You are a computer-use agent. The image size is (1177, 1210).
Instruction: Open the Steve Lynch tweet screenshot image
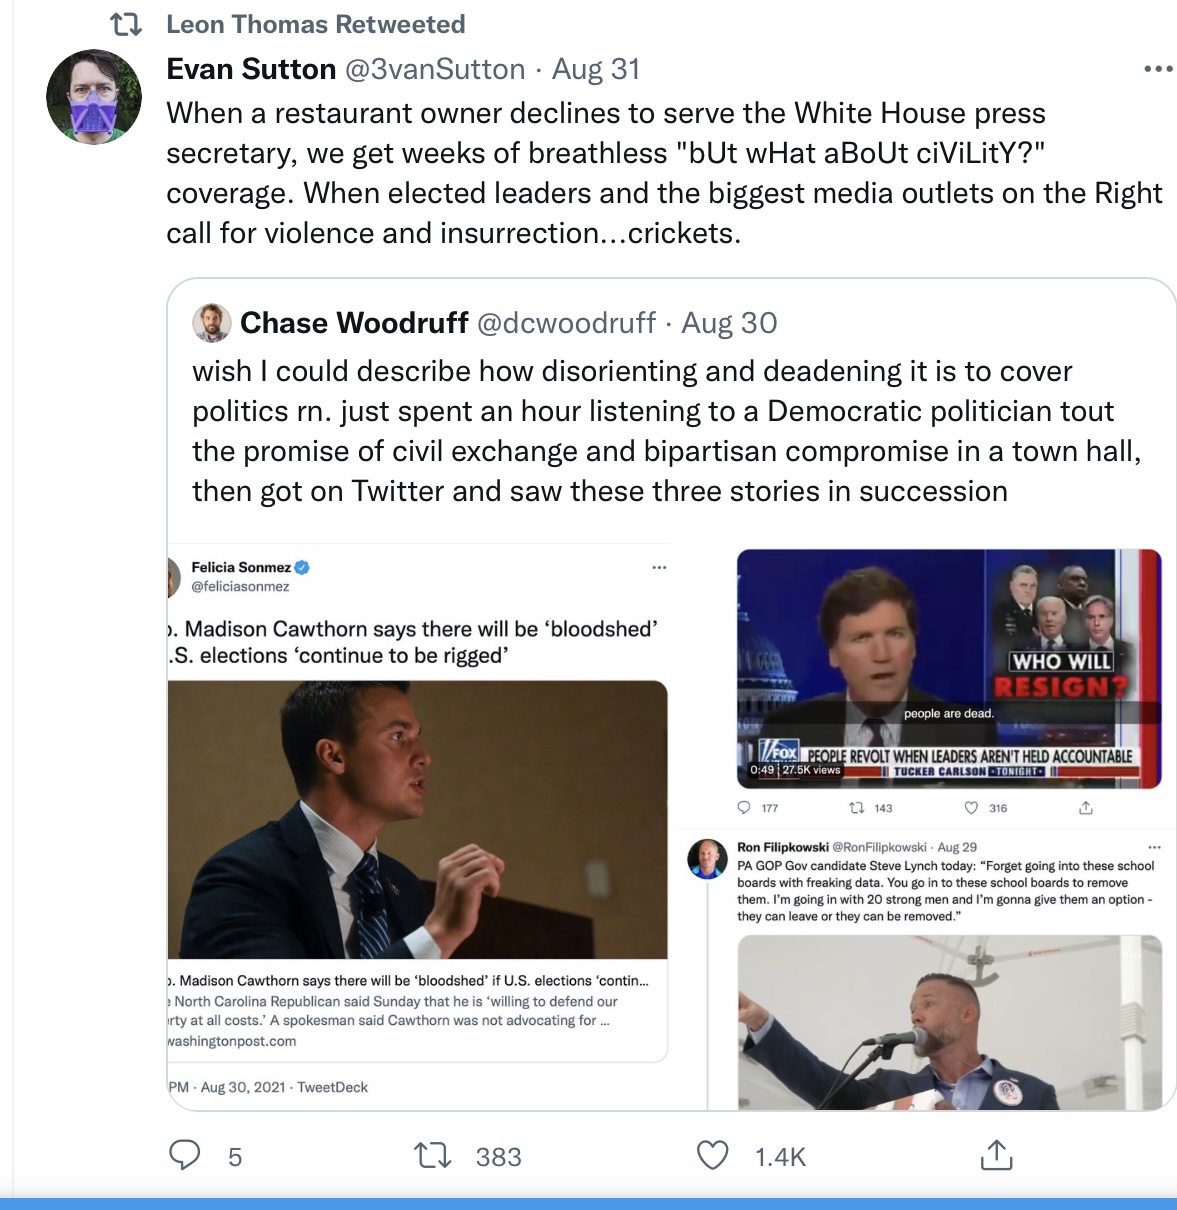[x=950, y=1022]
